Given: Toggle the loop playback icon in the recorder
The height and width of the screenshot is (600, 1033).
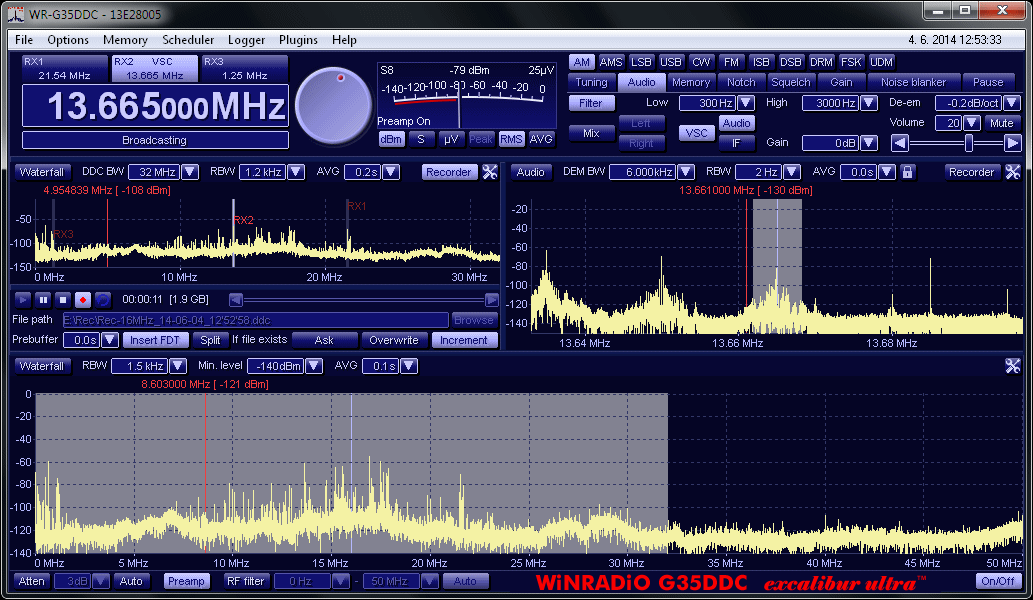Looking at the screenshot, I should coord(102,299).
